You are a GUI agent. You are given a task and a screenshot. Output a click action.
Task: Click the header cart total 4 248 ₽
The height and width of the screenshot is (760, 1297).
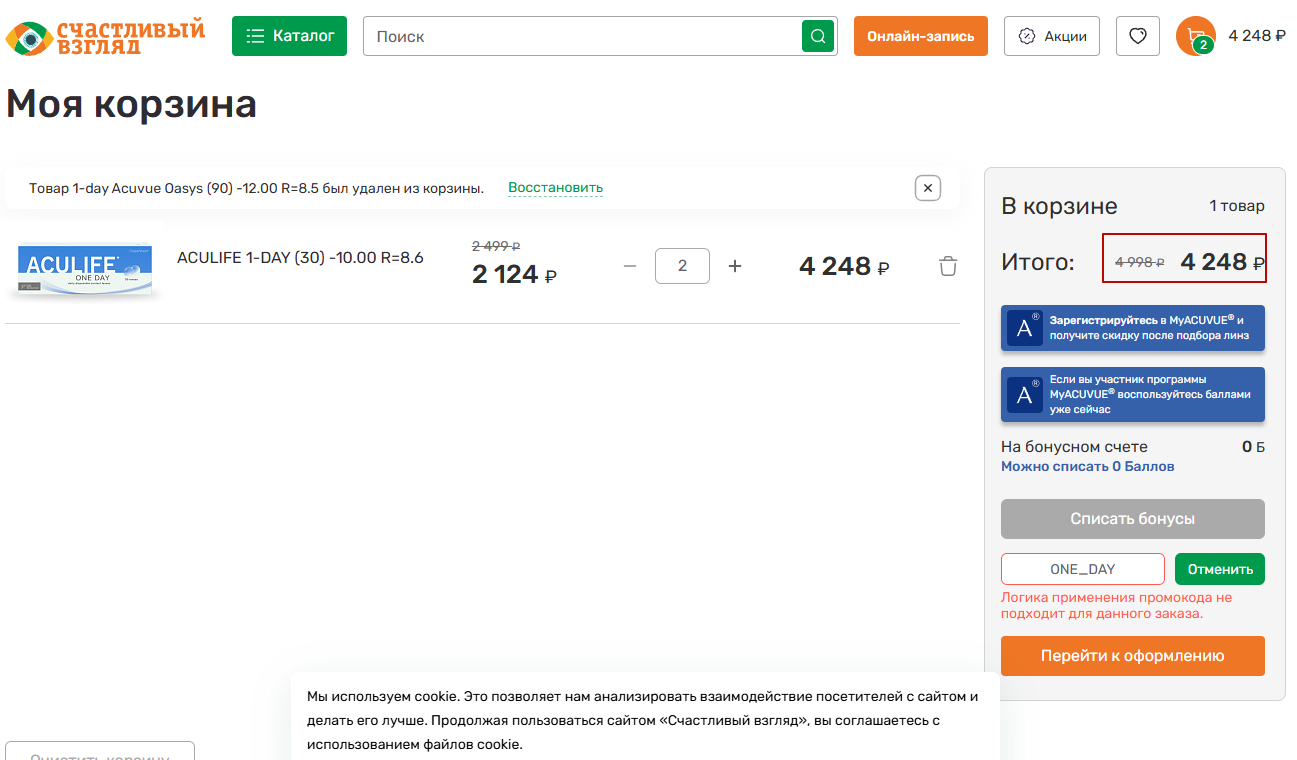(1257, 36)
